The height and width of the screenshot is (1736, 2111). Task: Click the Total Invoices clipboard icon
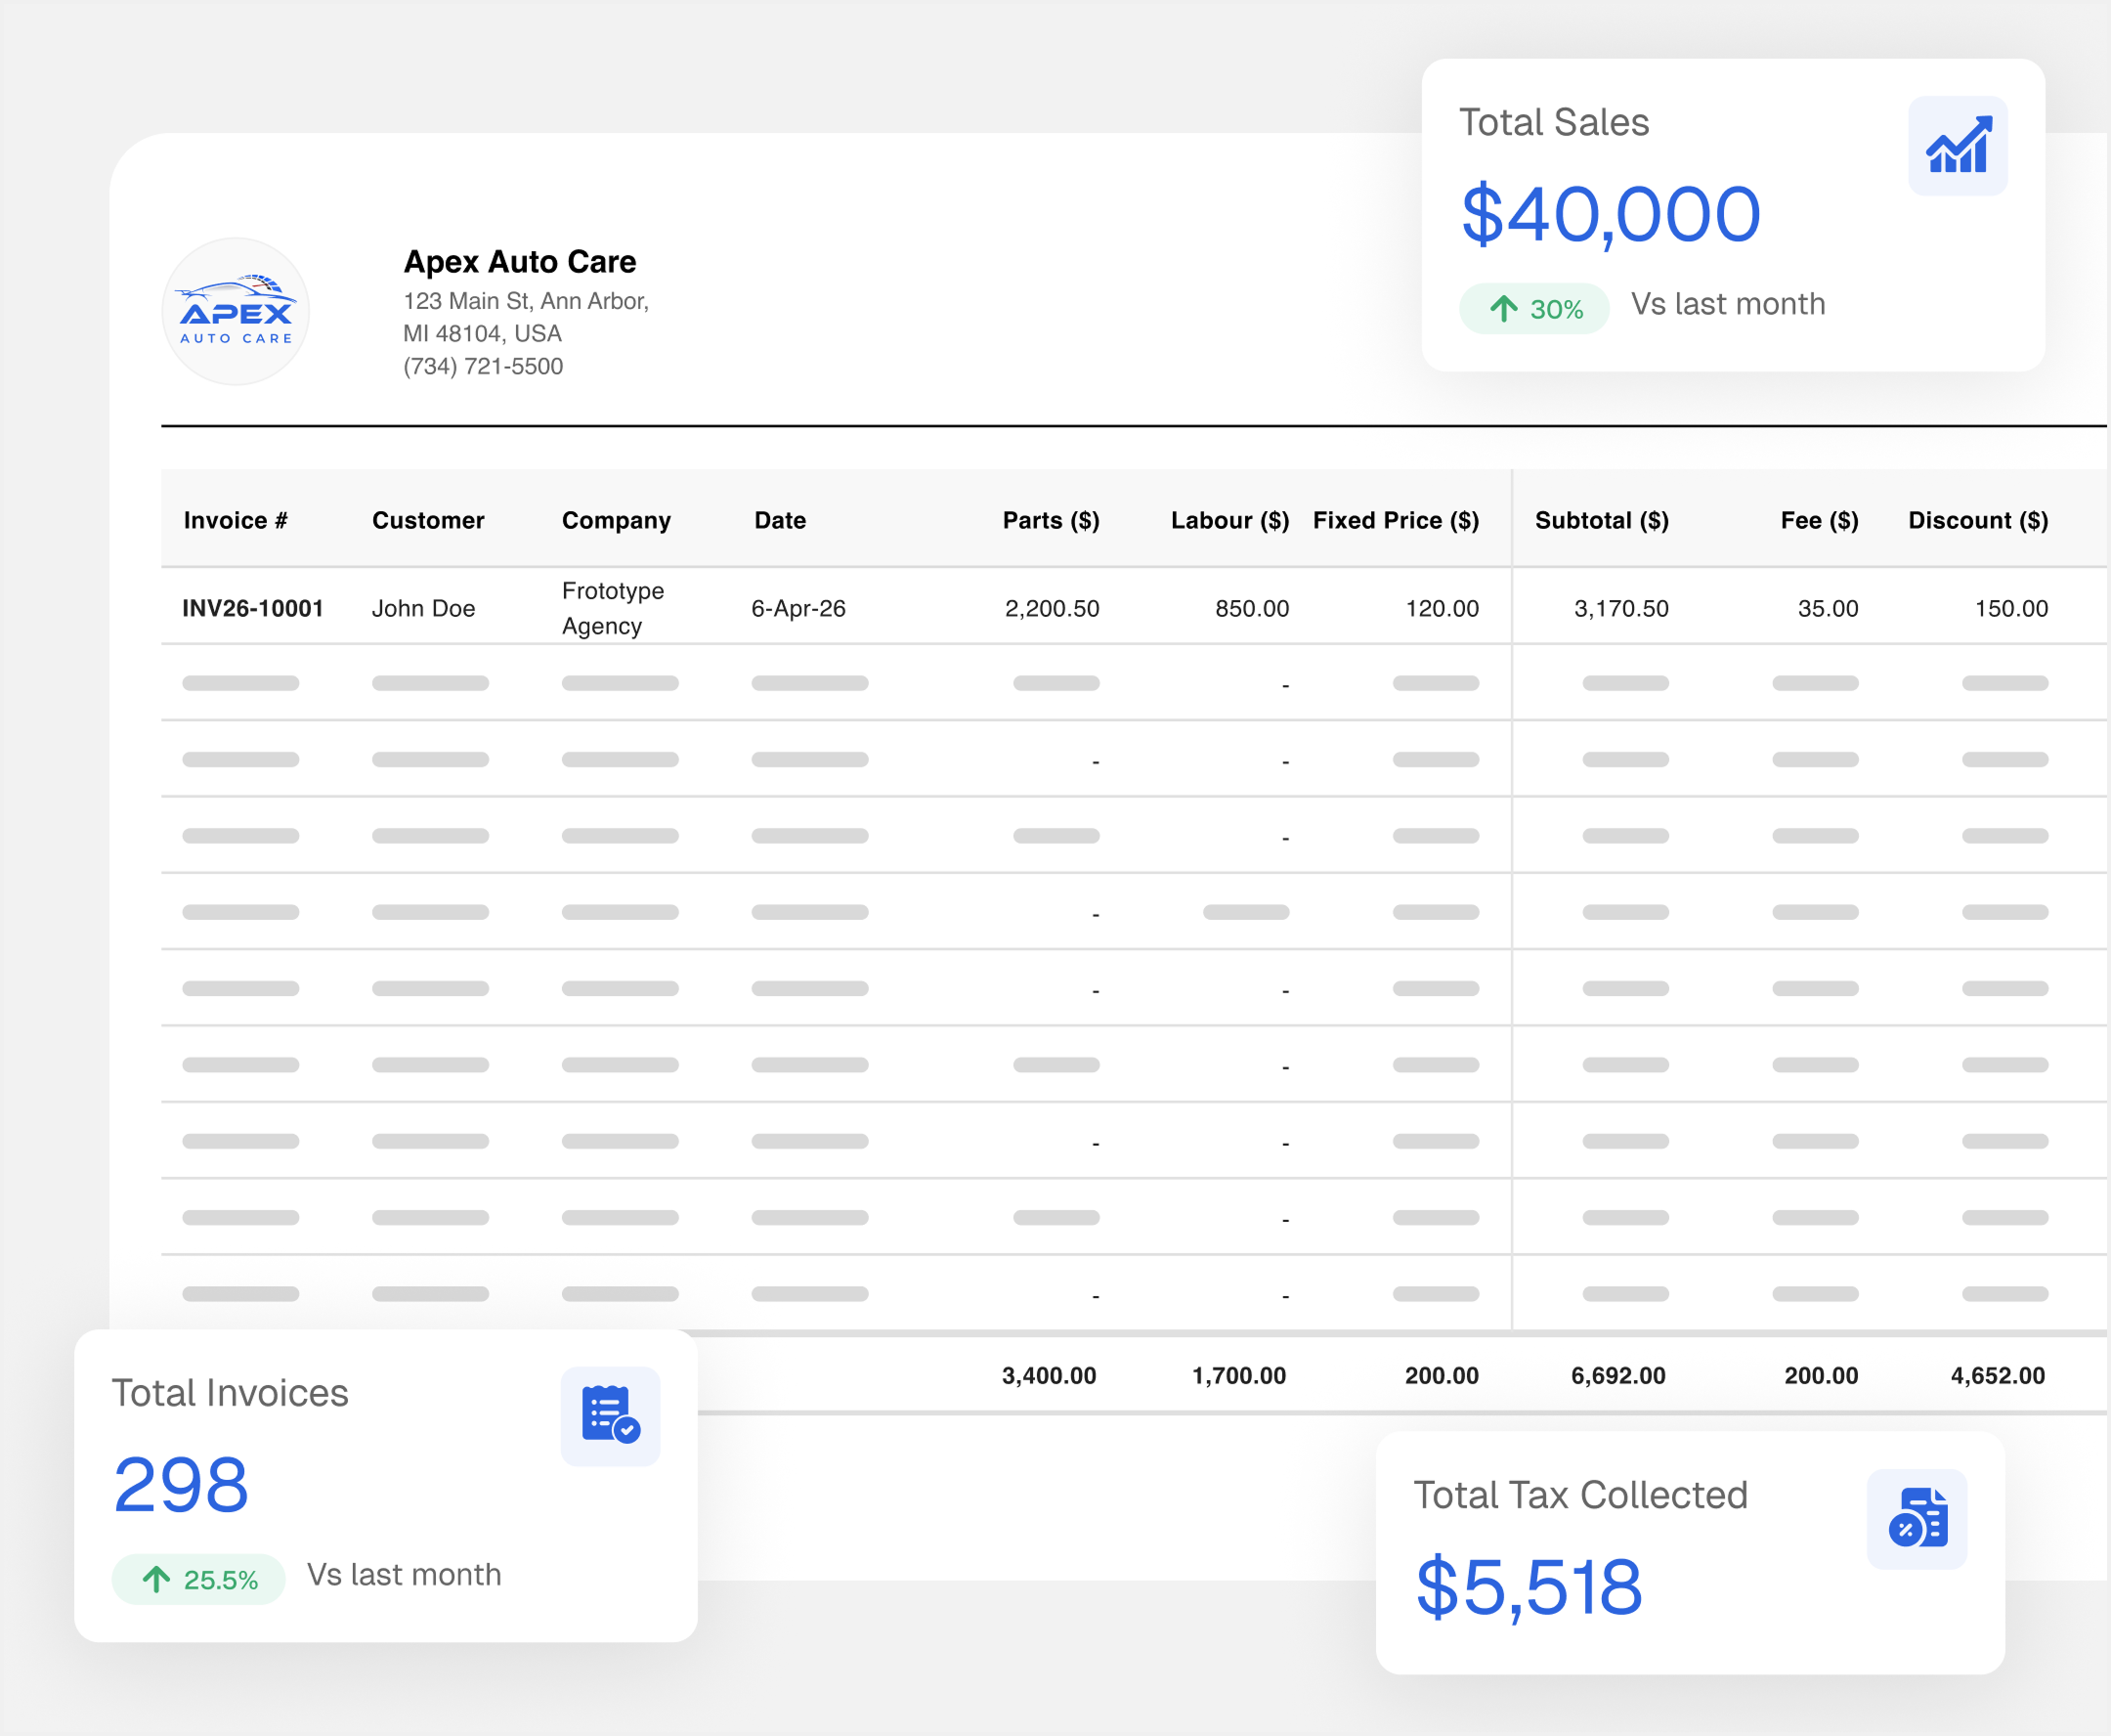610,1416
